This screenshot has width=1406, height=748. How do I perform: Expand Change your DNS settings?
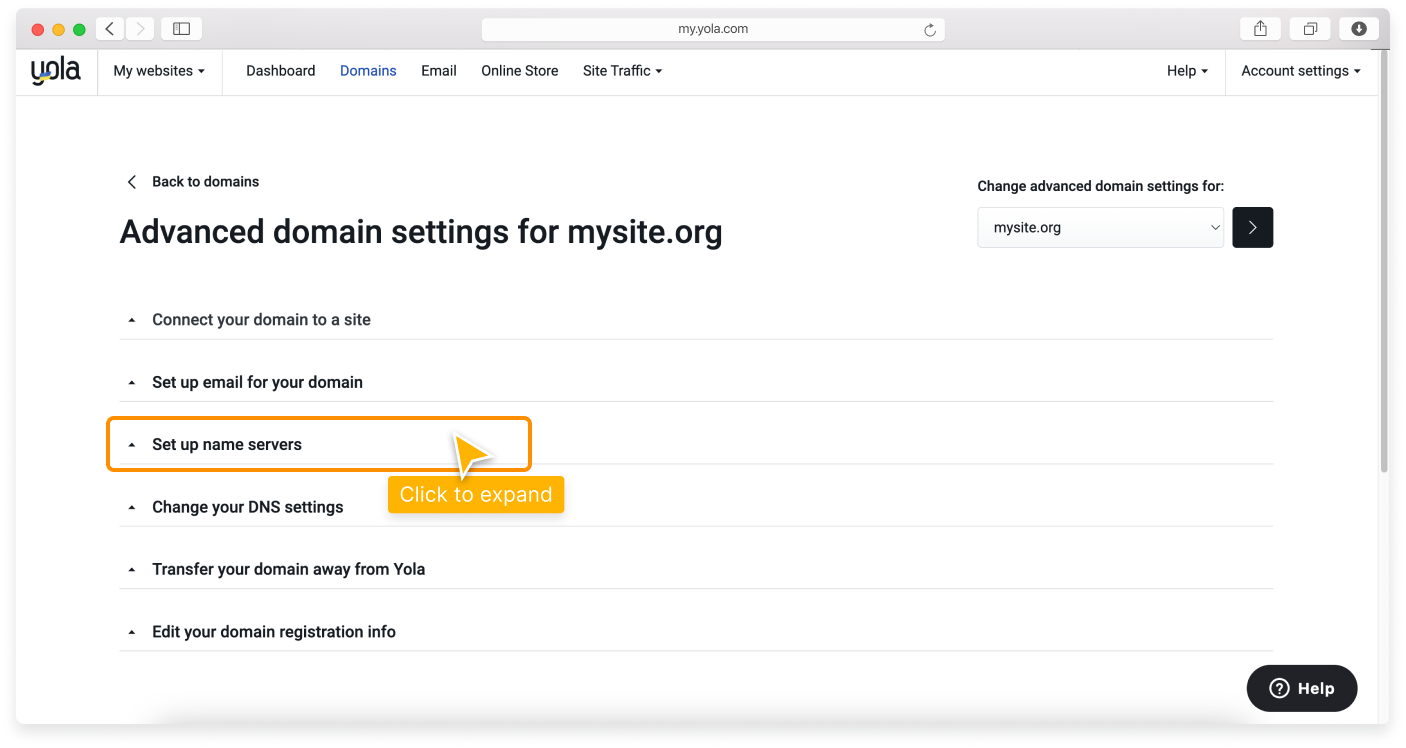click(247, 507)
